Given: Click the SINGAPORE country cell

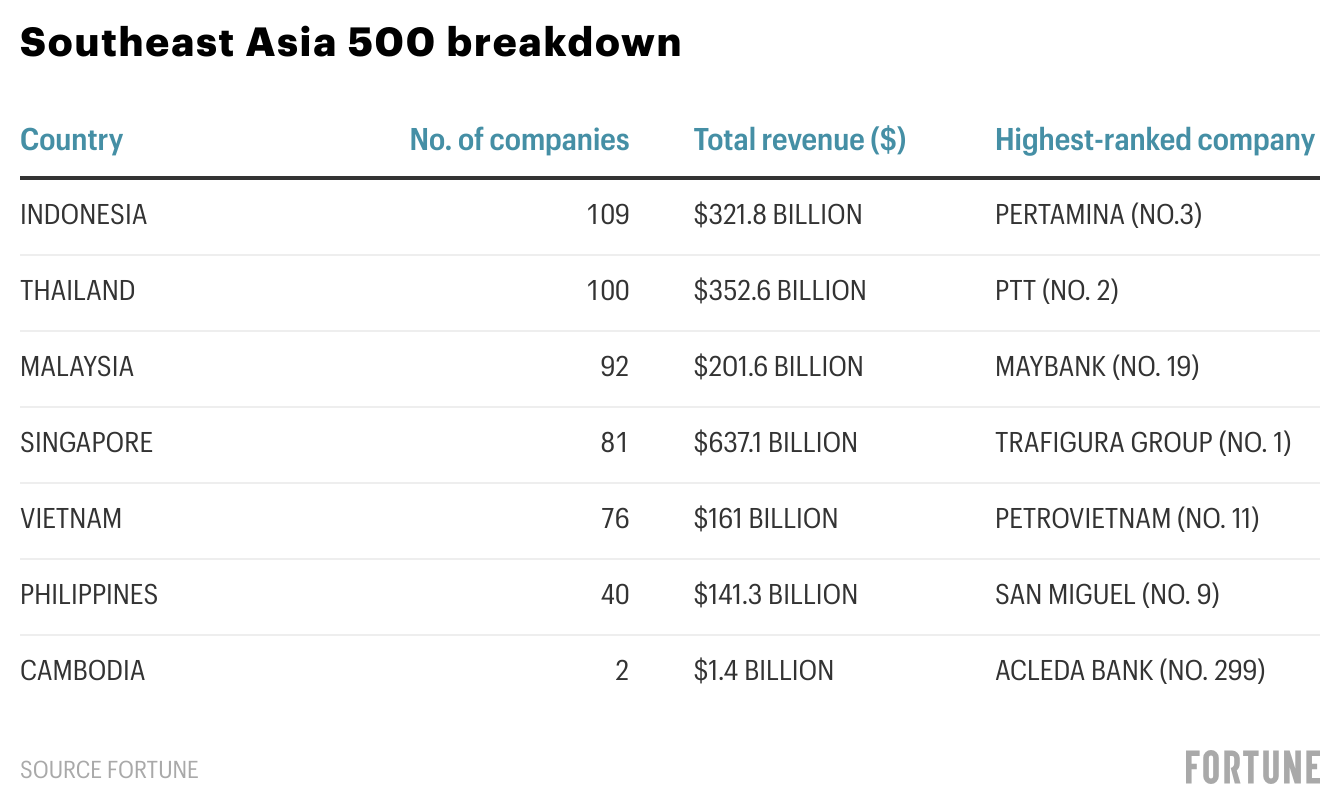Looking at the screenshot, I should pos(86,443).
